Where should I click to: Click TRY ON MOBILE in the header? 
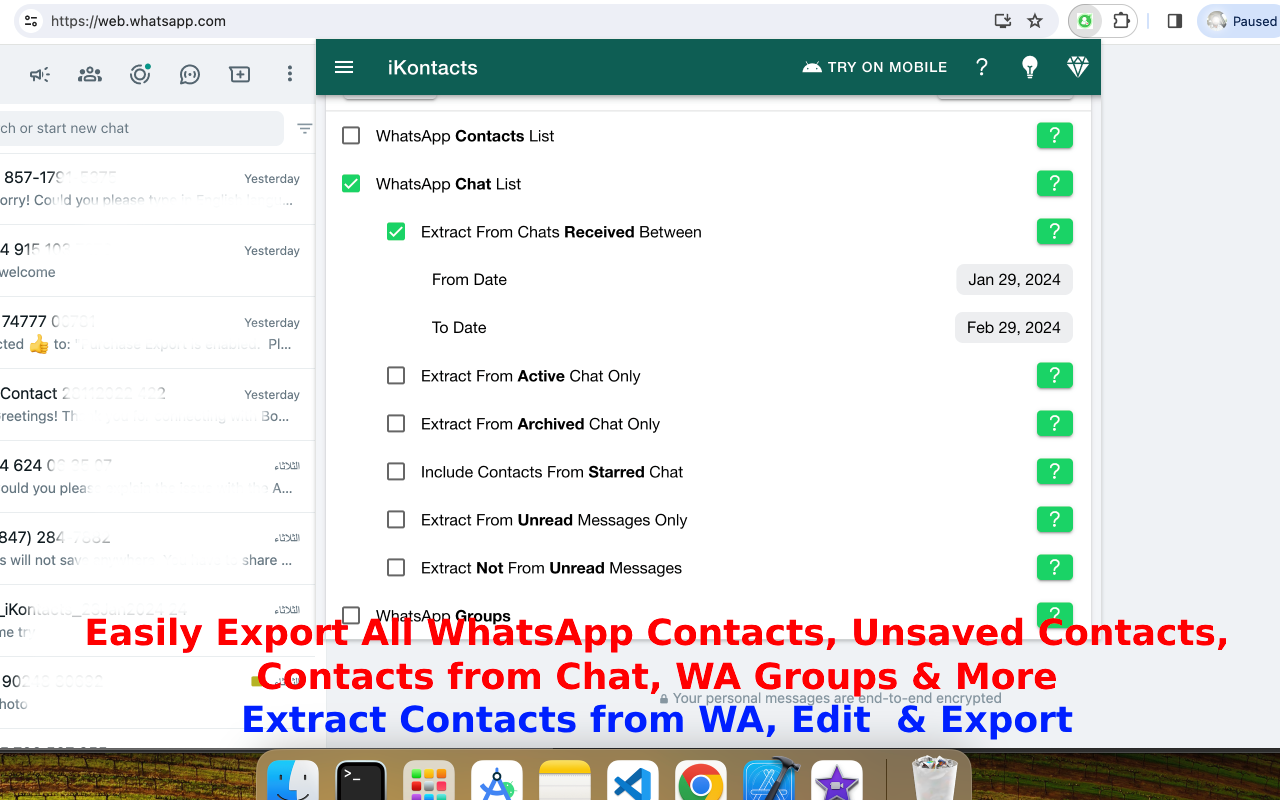874,67
